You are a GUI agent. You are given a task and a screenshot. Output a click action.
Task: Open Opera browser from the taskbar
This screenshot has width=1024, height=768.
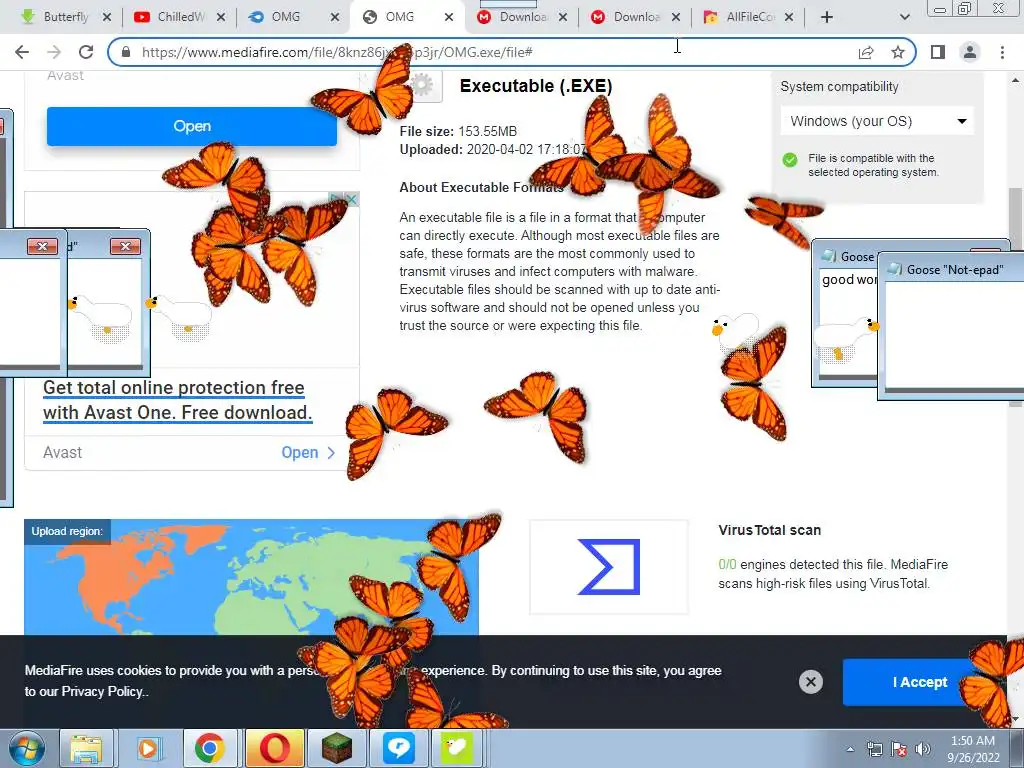click(274, 748)
